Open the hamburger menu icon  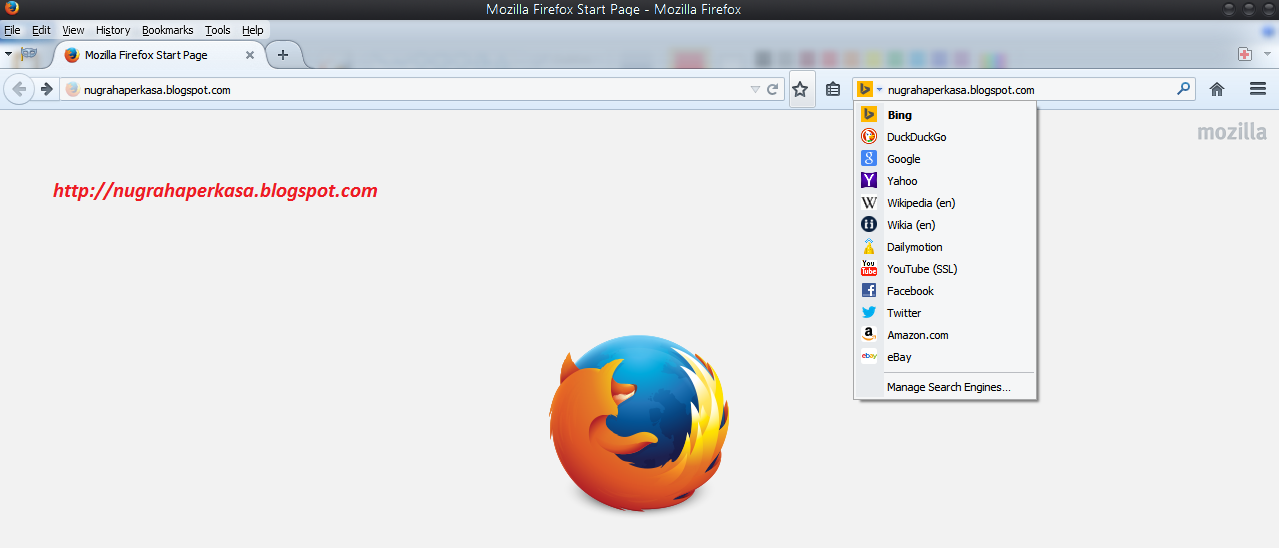point(1258,89)
